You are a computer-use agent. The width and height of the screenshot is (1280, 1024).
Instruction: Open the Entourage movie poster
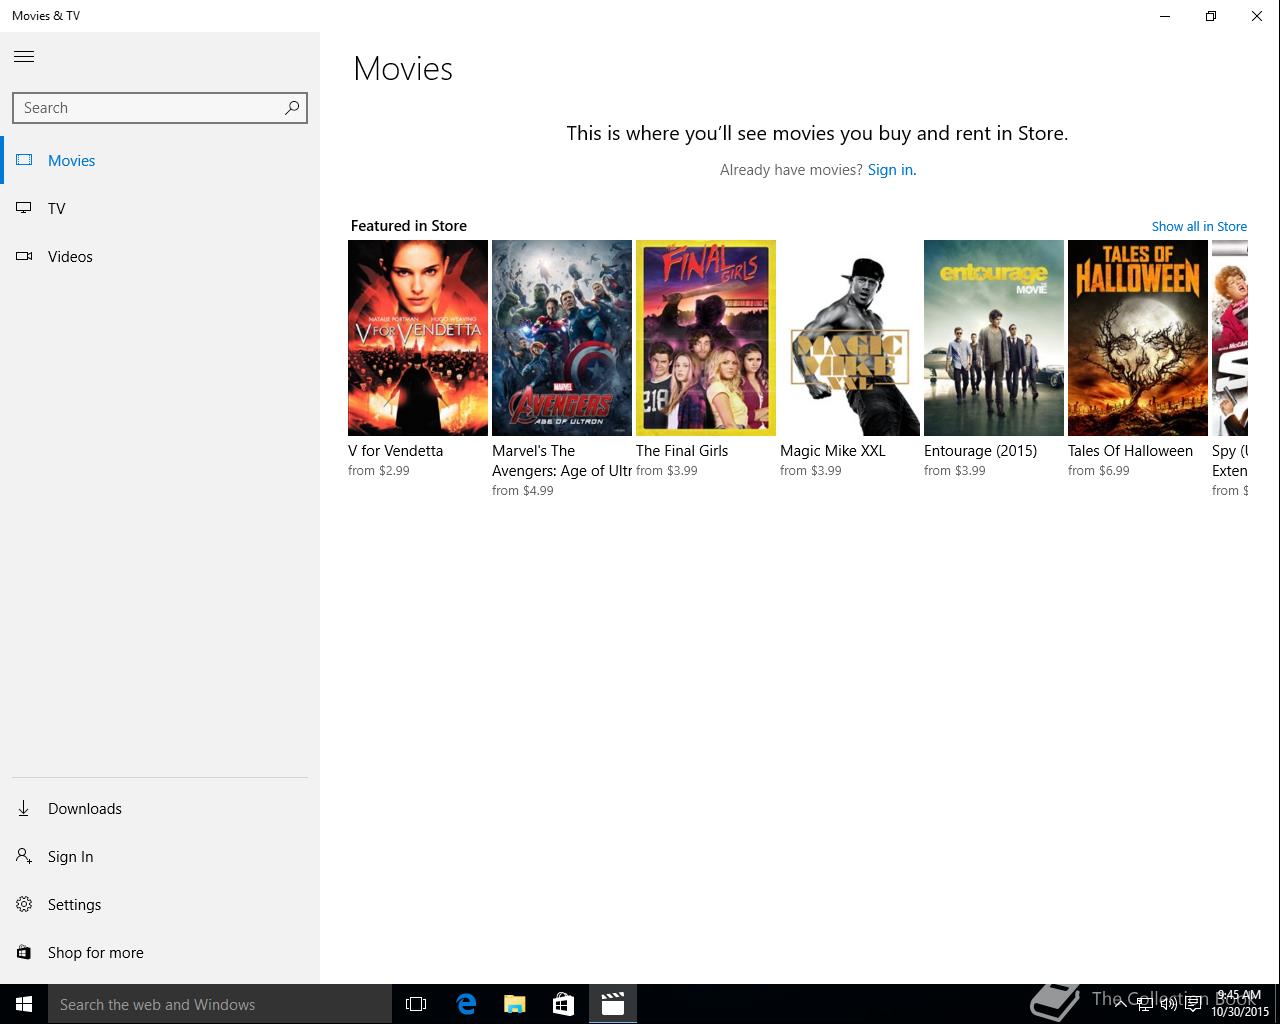pos(994,338)
